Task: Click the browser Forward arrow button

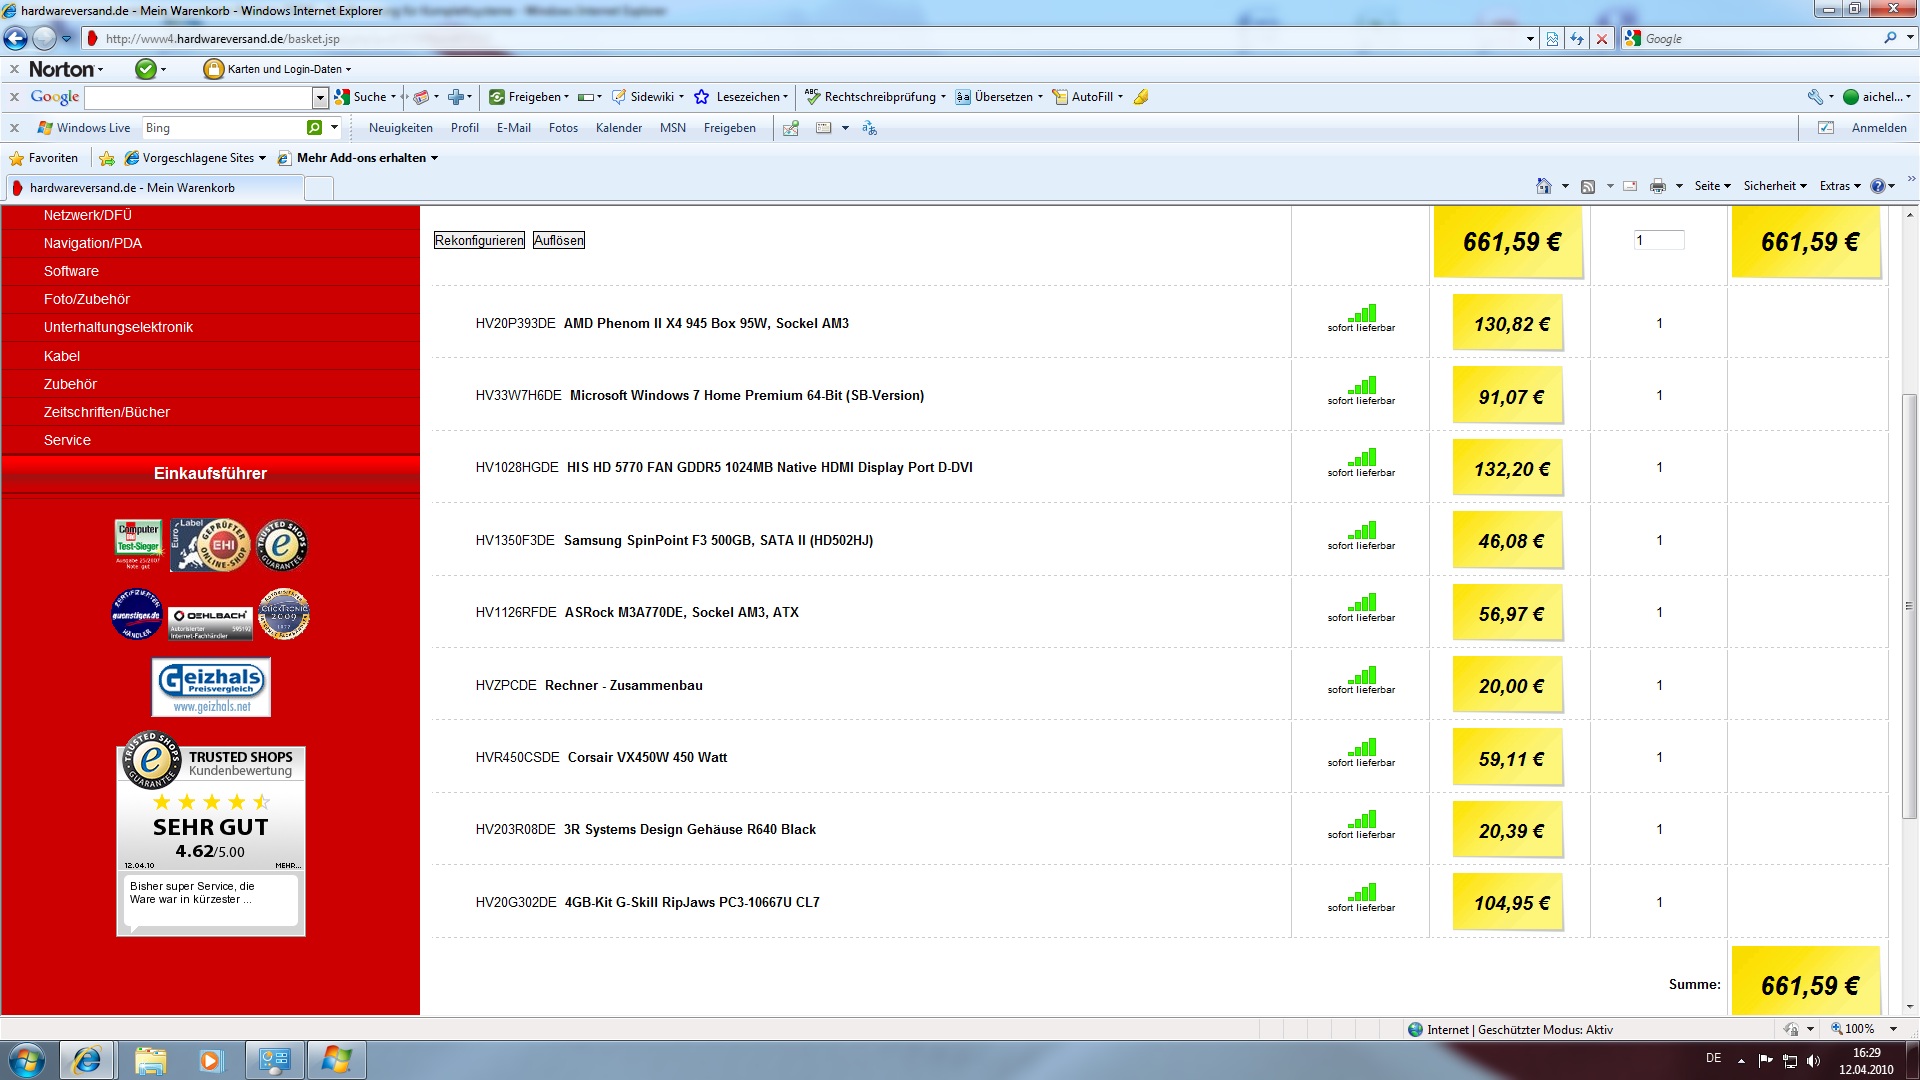Action: [44, 39]
